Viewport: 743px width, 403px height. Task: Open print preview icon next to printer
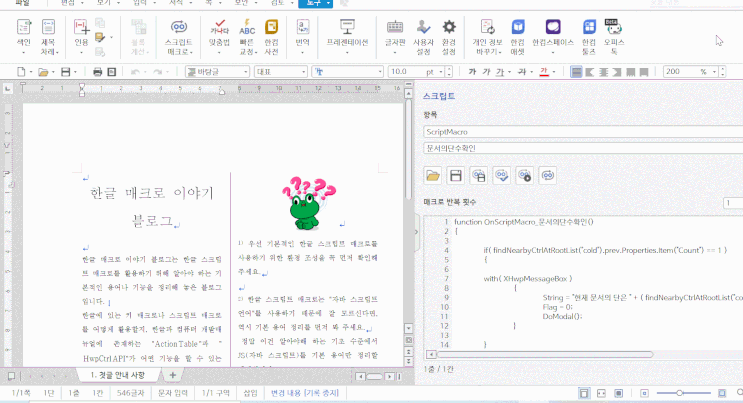click(x=112, y=72)
